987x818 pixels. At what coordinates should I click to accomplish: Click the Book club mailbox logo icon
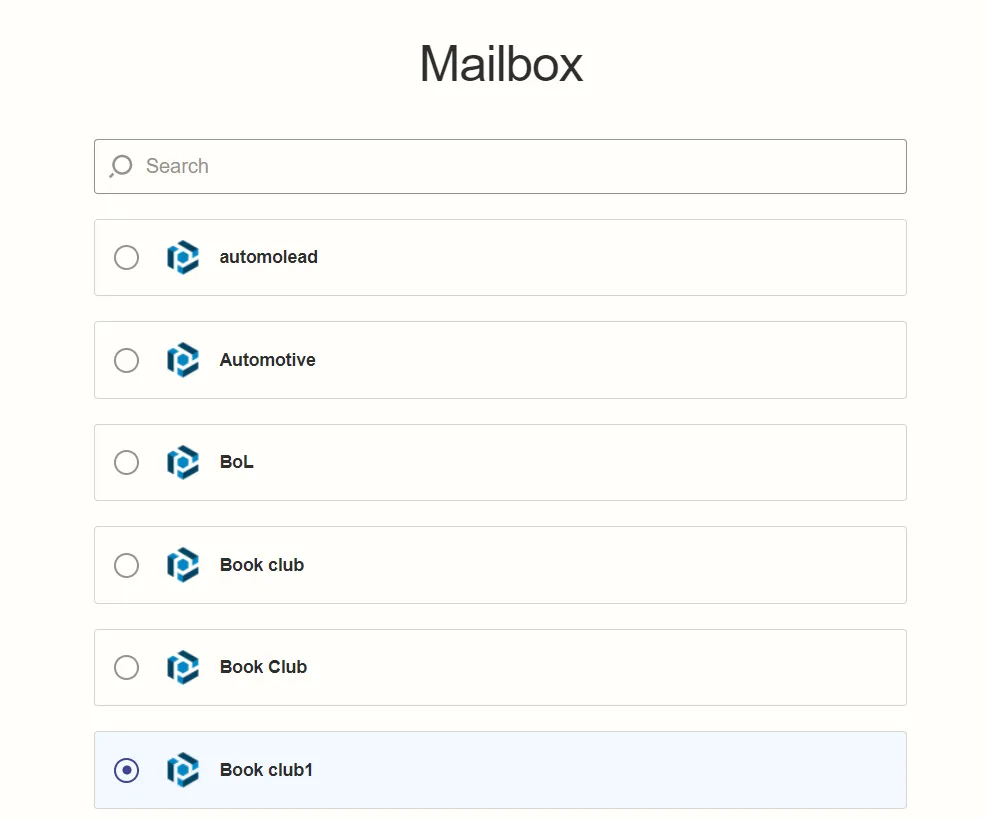(183, 565)
